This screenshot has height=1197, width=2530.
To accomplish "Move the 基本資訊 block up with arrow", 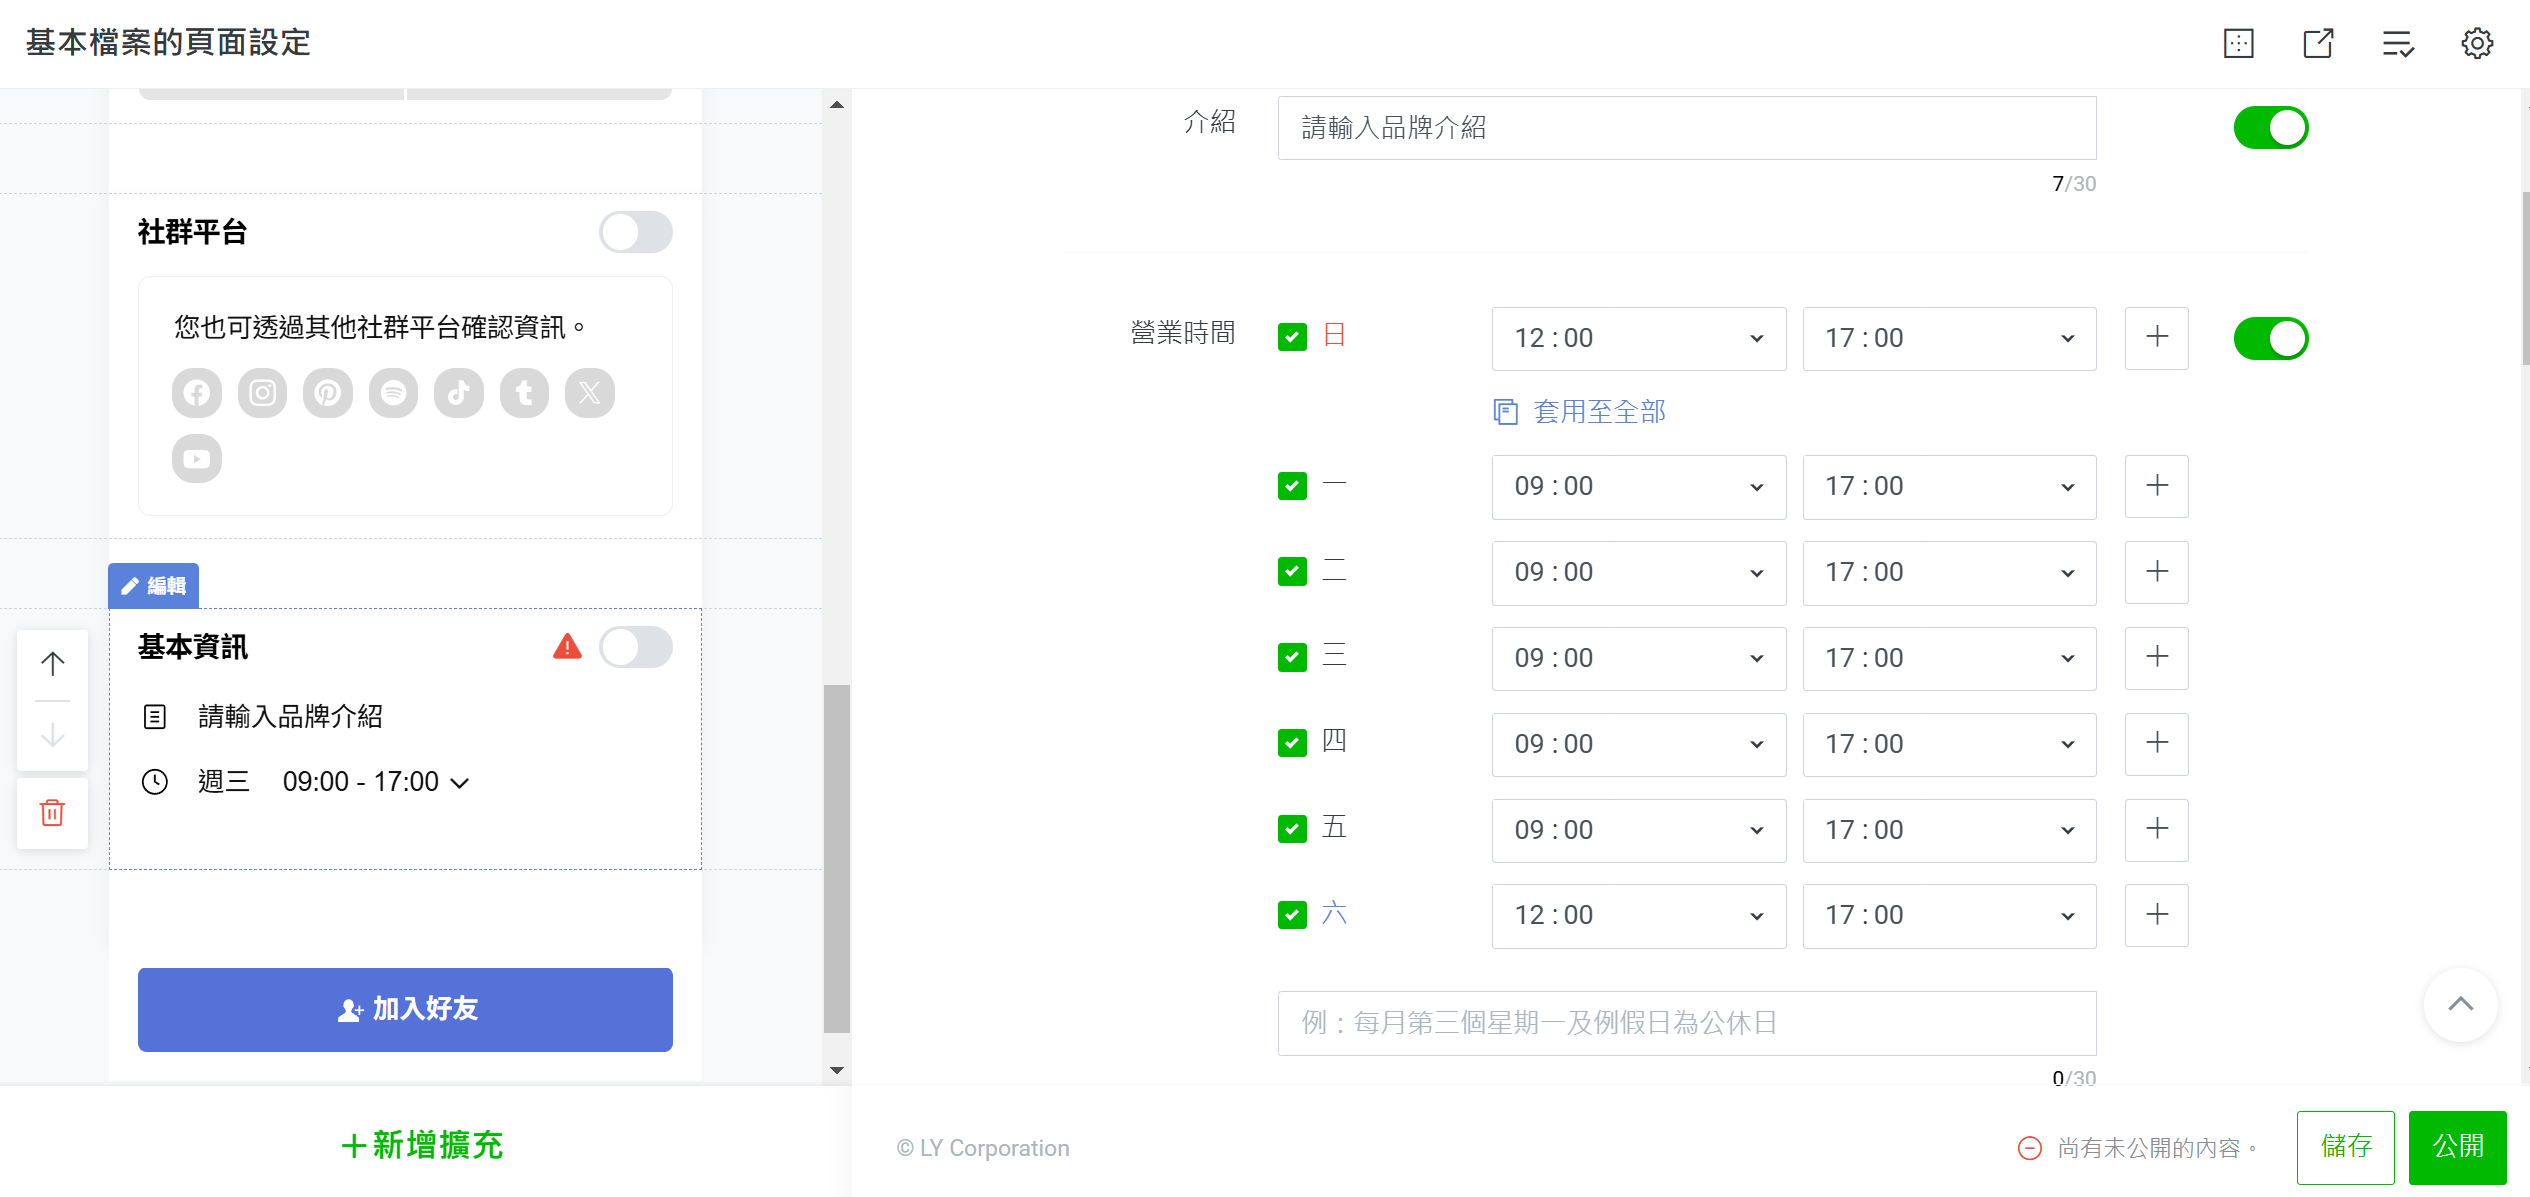I will (x=51, y=662).
